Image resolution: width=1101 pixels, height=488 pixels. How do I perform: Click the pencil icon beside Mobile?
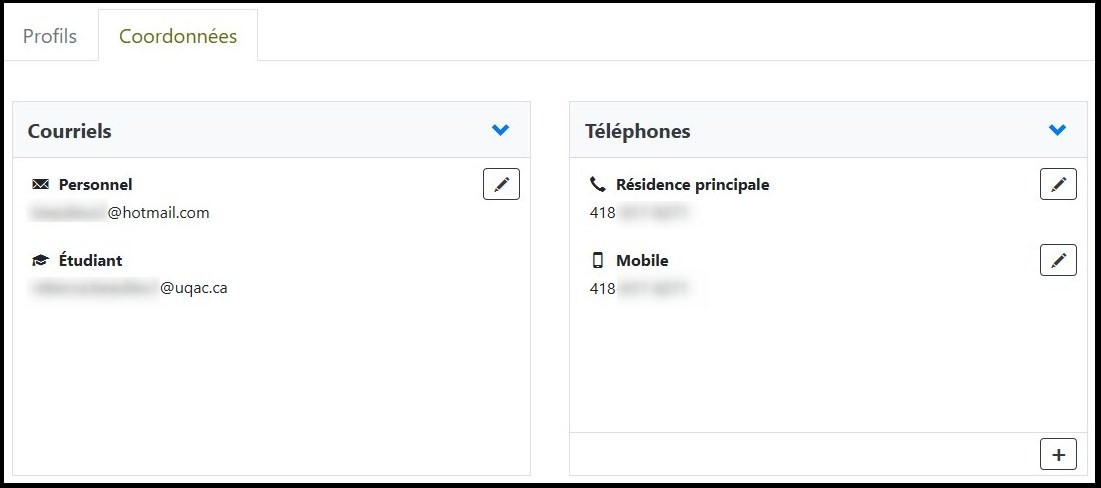[1058, 260]
